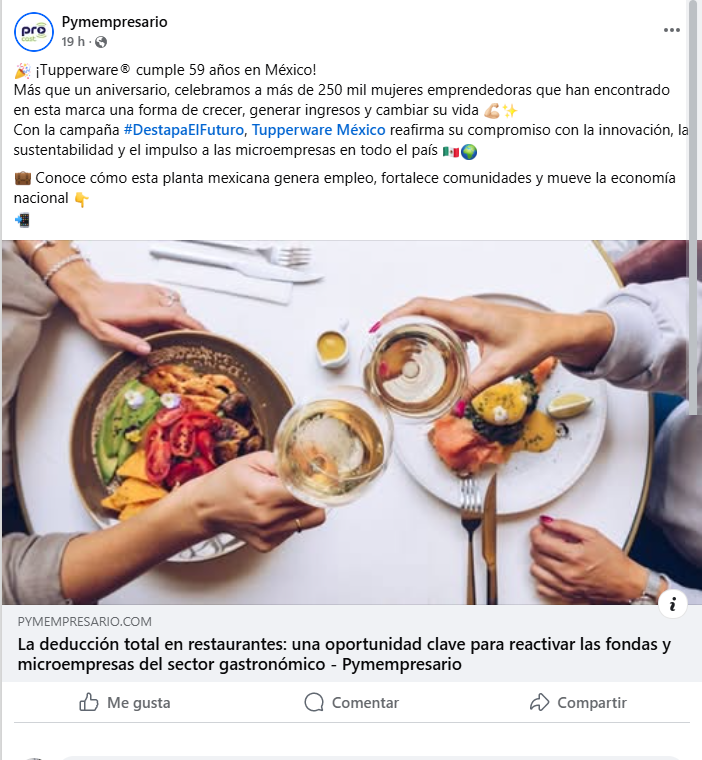Open the Tupperware México page link
Screen dimensions: 702x760
[319, 130]
